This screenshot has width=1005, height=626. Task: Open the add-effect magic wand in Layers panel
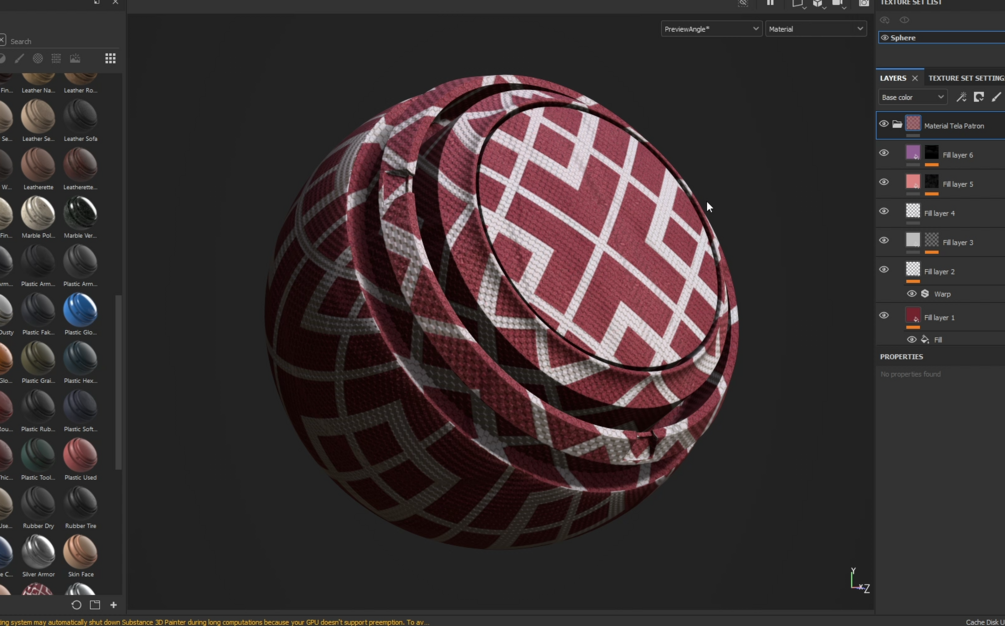[x=961, y=97]
